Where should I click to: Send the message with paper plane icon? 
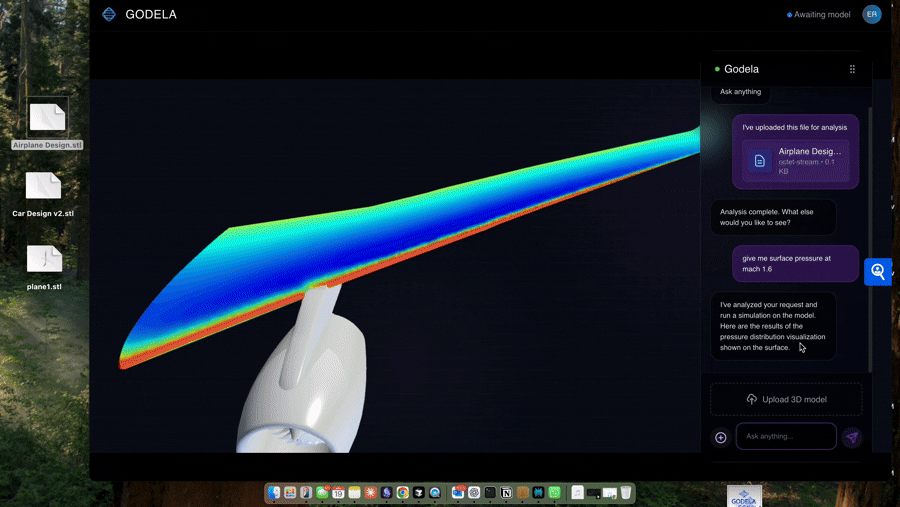(851, 437)
